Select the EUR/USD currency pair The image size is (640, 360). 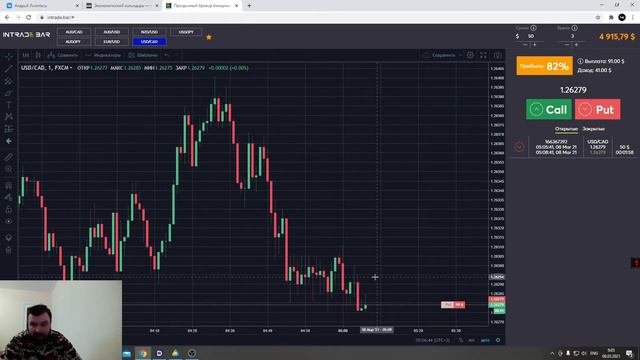click(x=111, y=42)
